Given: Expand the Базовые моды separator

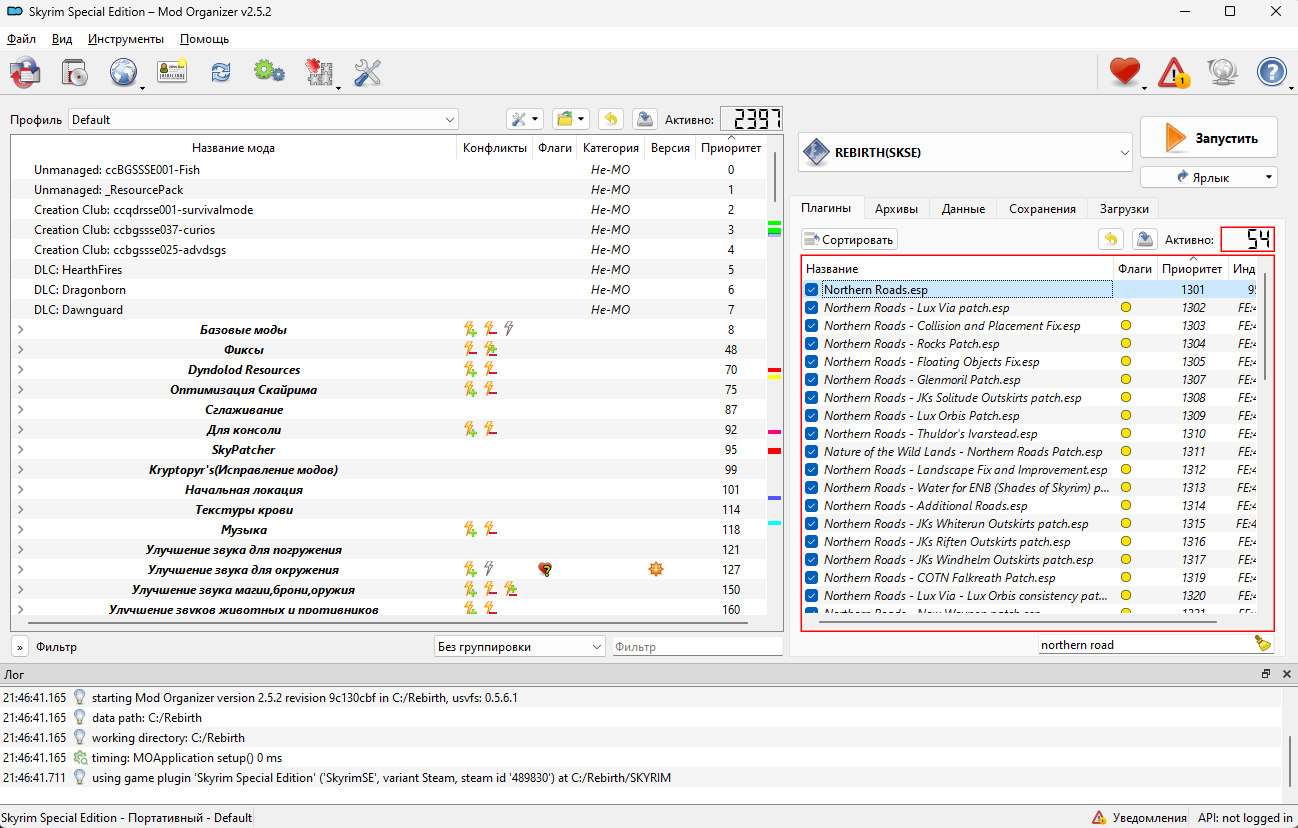Looking at the screenshot, I should click(20, 330).
